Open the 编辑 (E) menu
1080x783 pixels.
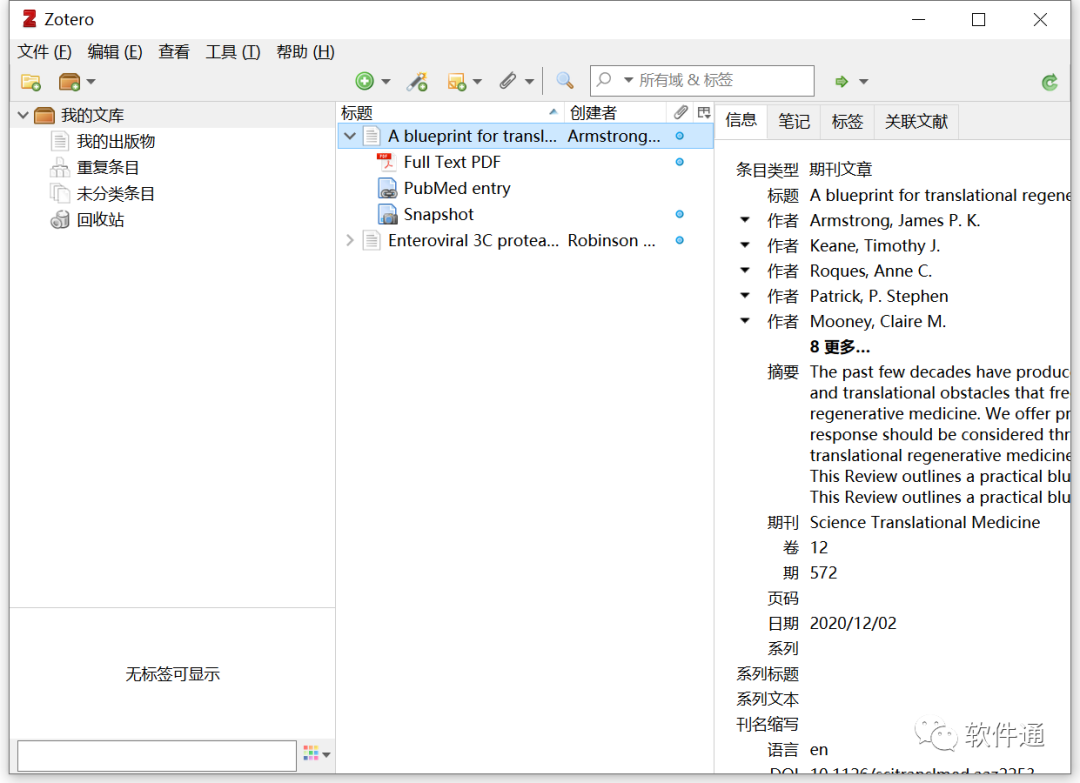(x=114, y=52)
